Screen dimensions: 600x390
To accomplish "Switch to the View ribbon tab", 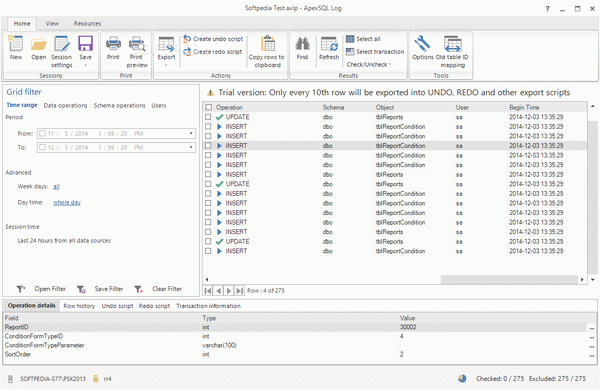I will (x=52, y=23).
